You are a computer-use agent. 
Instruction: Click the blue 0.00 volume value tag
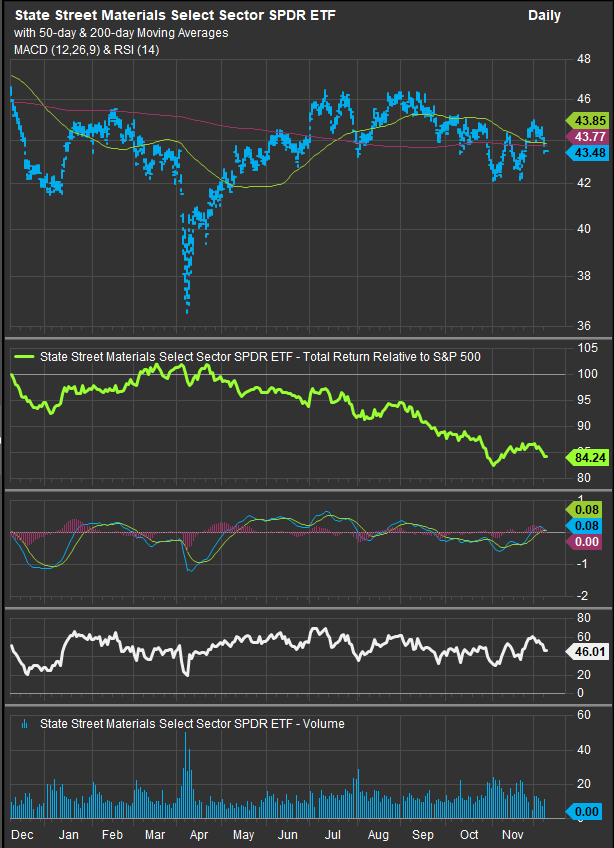(x=583, y=813)
